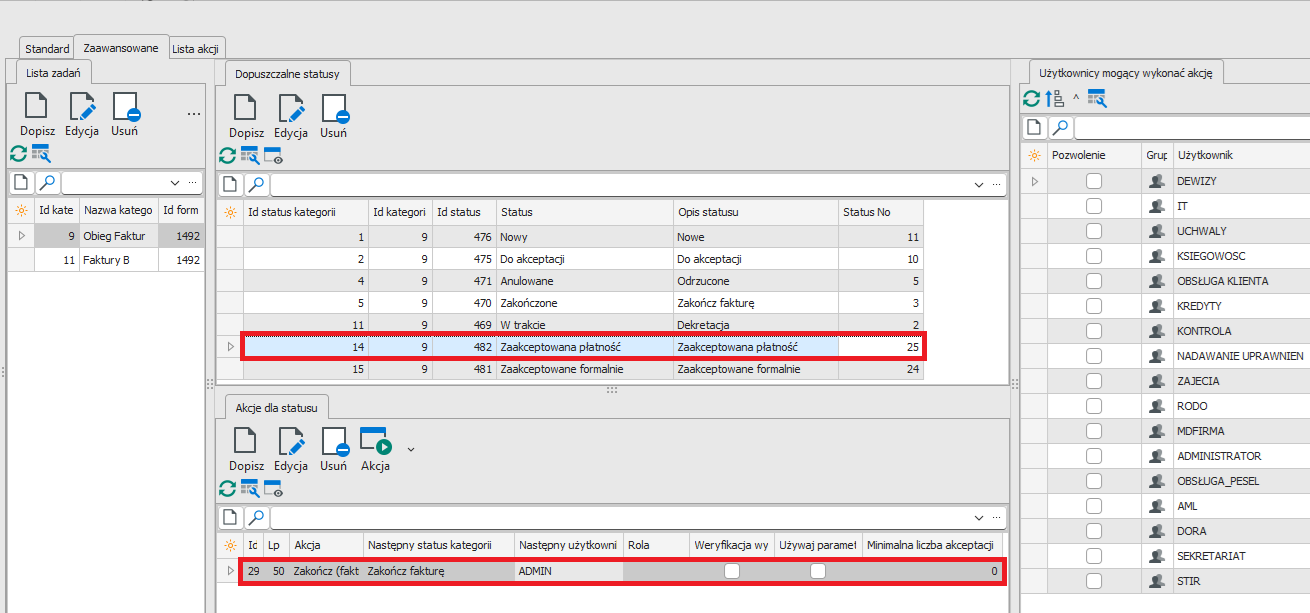Image resolution: width=1310 pixels, height=613 pixels.
Task: Click Usuń icon in Lista zadań panel
Action: click(125, 108)
